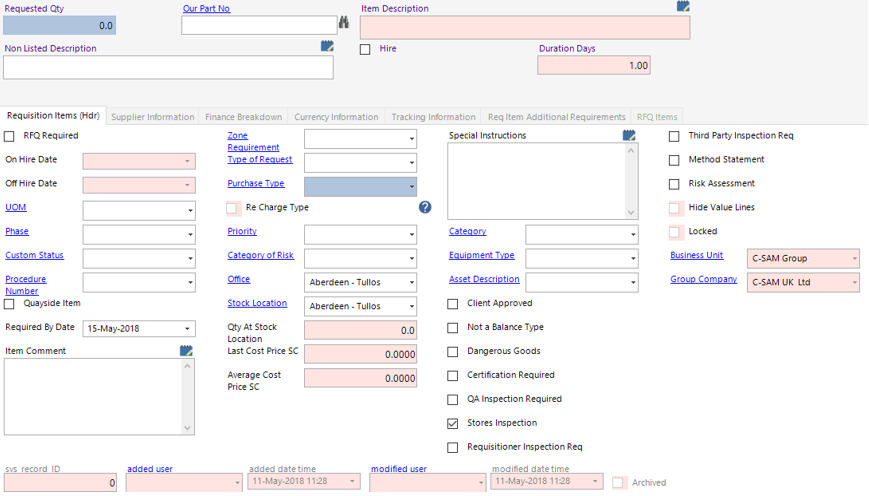Click the Purchase Type link label
The height and width of the screenshot is (496, 869).
click(256, 184)
